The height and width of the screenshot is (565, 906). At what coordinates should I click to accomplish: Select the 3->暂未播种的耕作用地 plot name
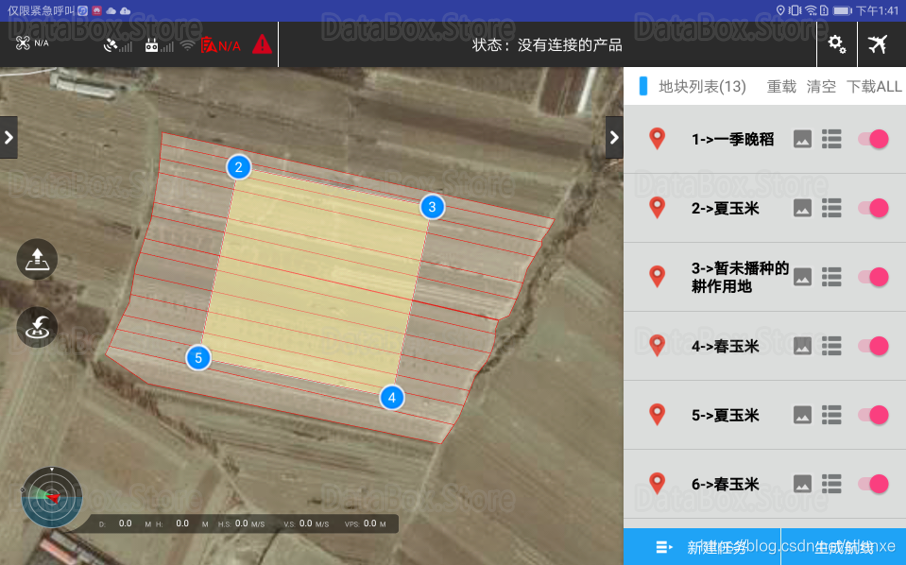coord(740,277)
